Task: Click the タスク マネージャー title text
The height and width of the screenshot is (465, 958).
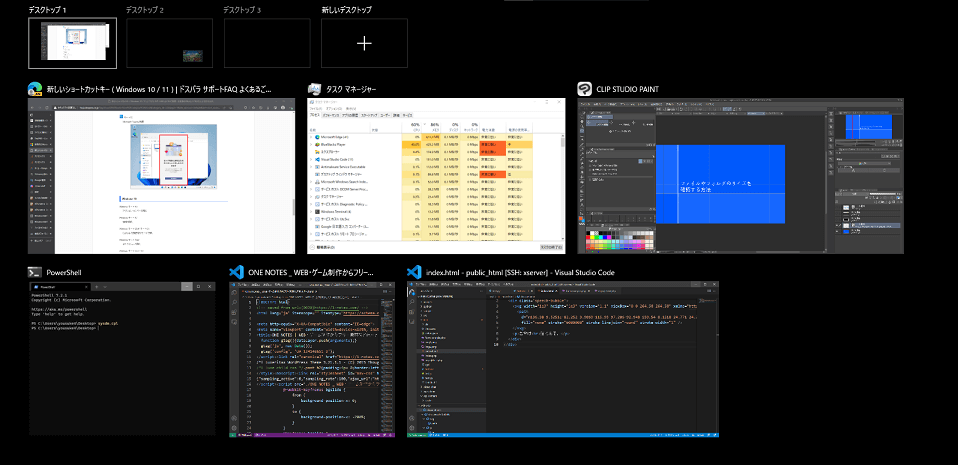Action: pyautogui.click(x=351, y=89)
